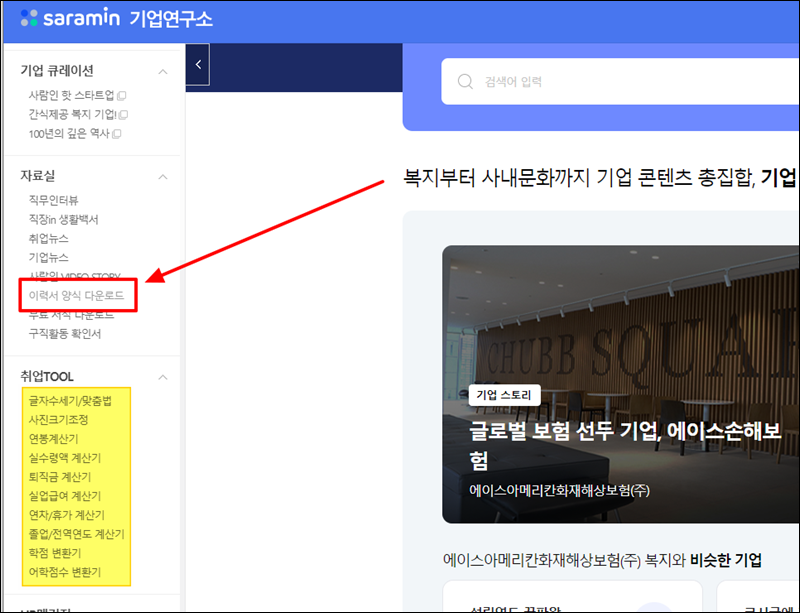Click the saramin logo
The height and width of the screenshot is (613, 800).
tap(70, 18)
